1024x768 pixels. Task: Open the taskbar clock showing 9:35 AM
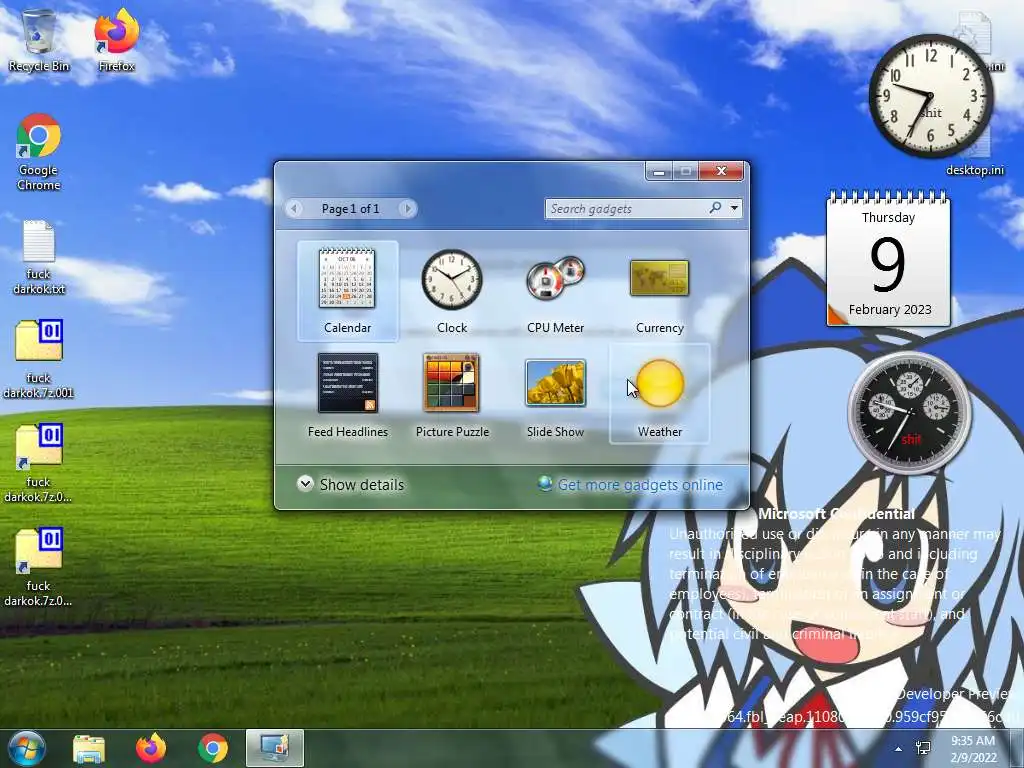point(973,749)
